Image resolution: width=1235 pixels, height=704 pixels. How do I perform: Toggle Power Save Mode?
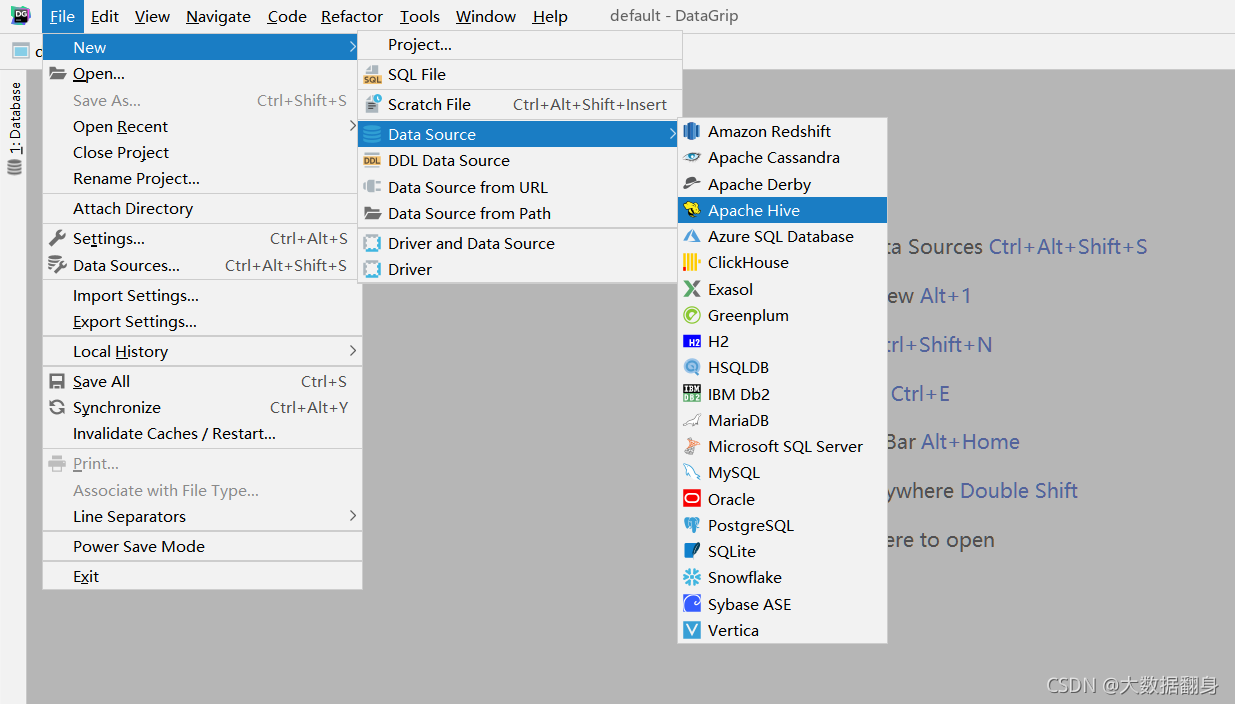tap(202, 546)
